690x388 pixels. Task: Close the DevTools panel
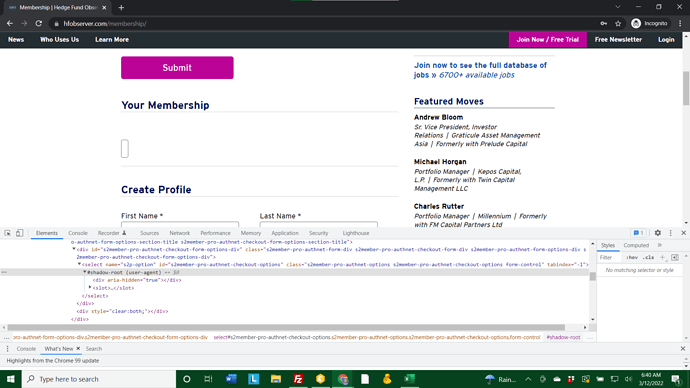click(x=683, y=233)
